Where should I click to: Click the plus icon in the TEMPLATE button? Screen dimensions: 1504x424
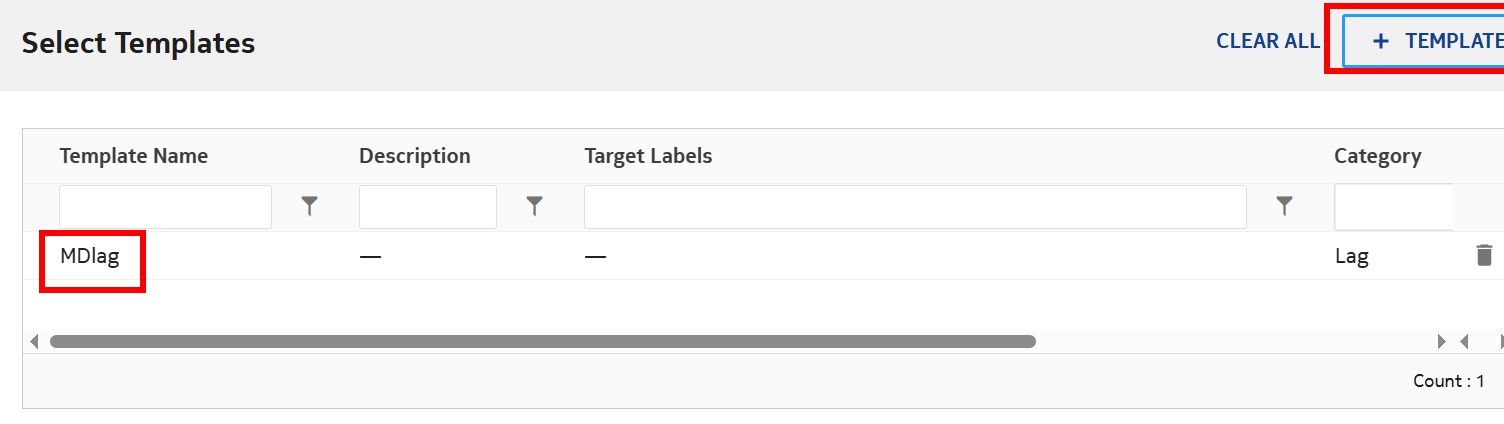[x=1381, y=41]
